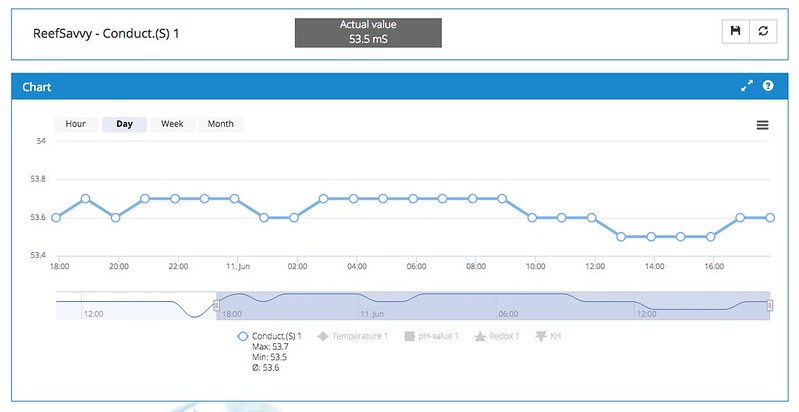Image resolution: width=799 pixels, height=412 pixels.
Task: Enable Redox 1 series in legend
Action: (497, 336)
